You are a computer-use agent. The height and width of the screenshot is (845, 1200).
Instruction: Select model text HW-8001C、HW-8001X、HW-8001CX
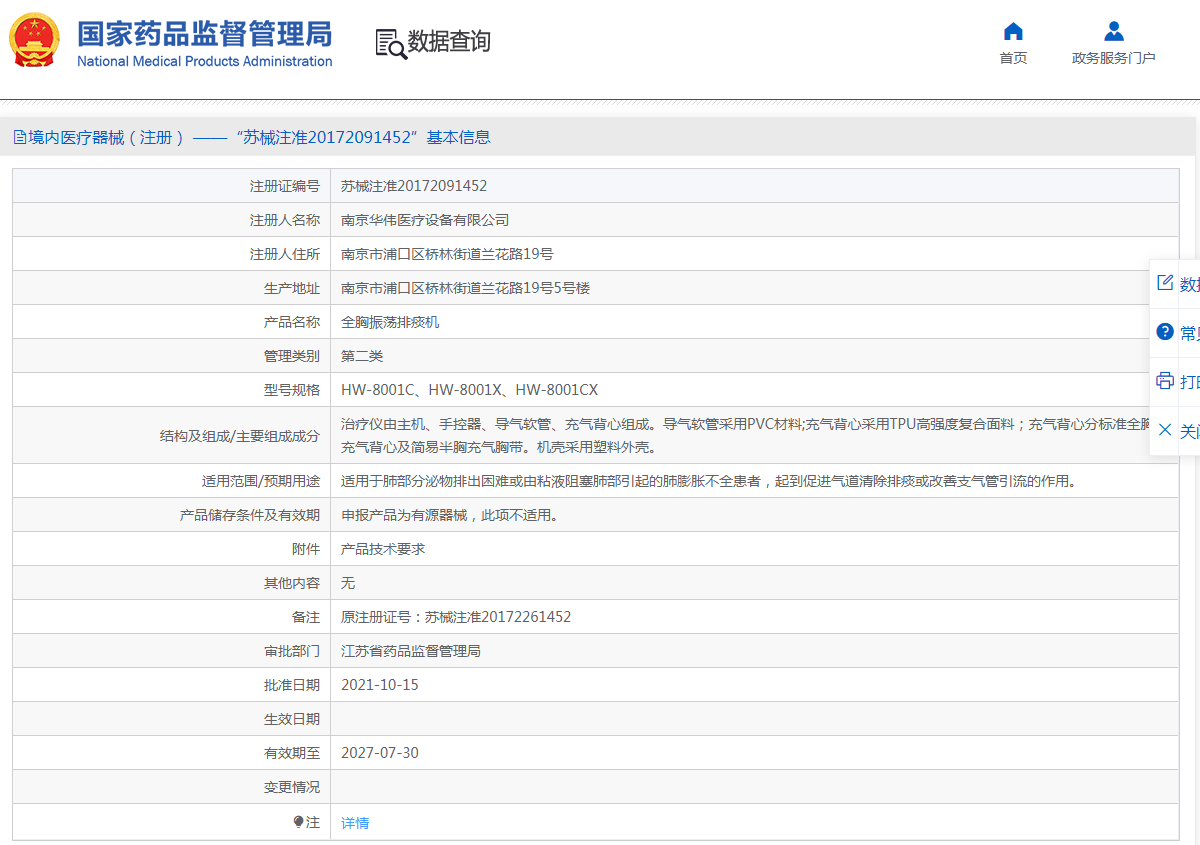(x=469, y=390)
